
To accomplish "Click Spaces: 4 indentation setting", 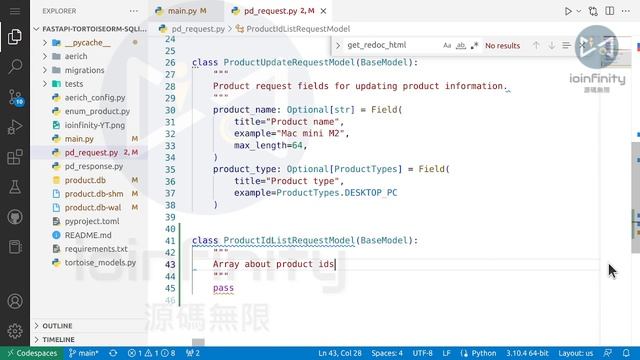I will tap(387, 353).
